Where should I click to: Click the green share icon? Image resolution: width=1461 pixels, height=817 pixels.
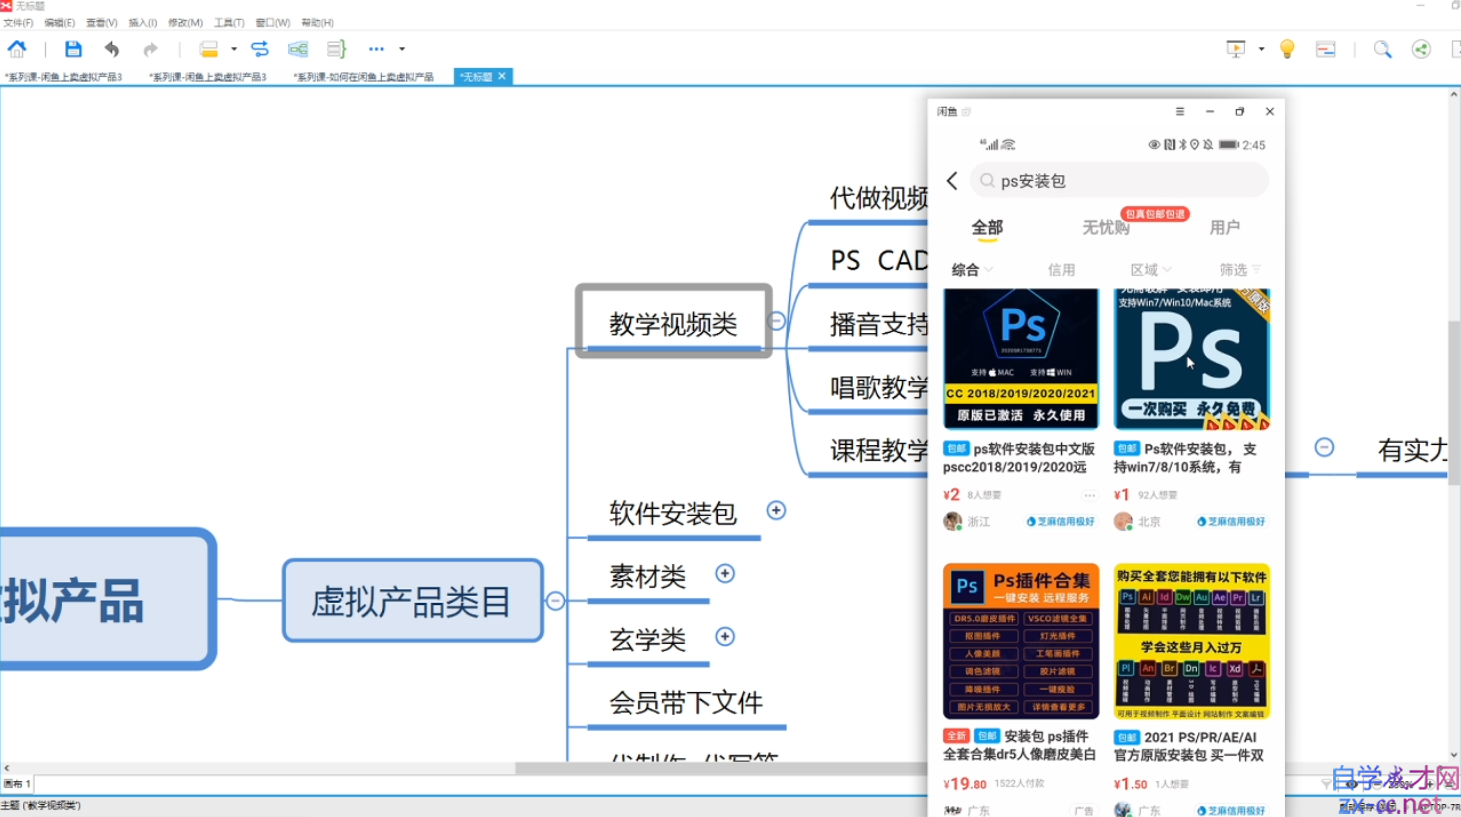1421,48
